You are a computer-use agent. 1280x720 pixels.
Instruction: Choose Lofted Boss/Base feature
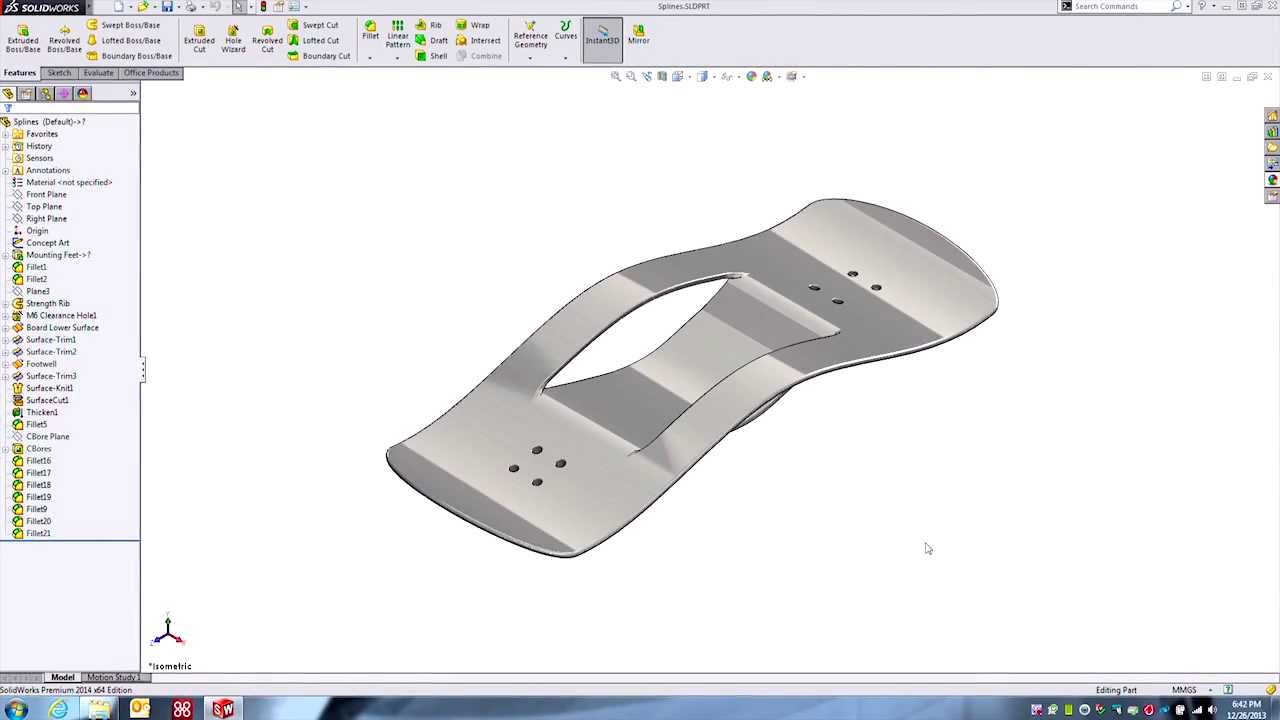123,41
